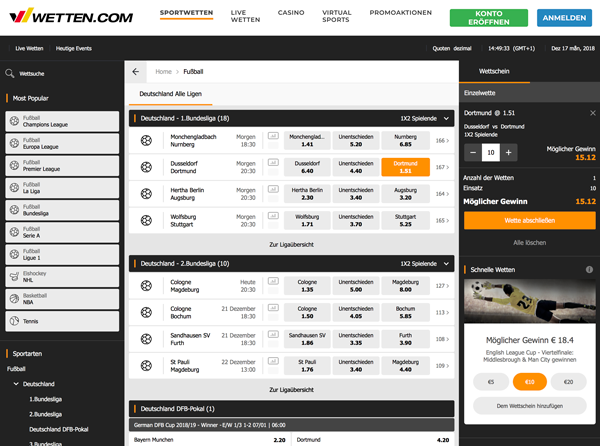The image size is (600, 446).
Task: Open the Live Wetten menu item
Action: [245, 16]
